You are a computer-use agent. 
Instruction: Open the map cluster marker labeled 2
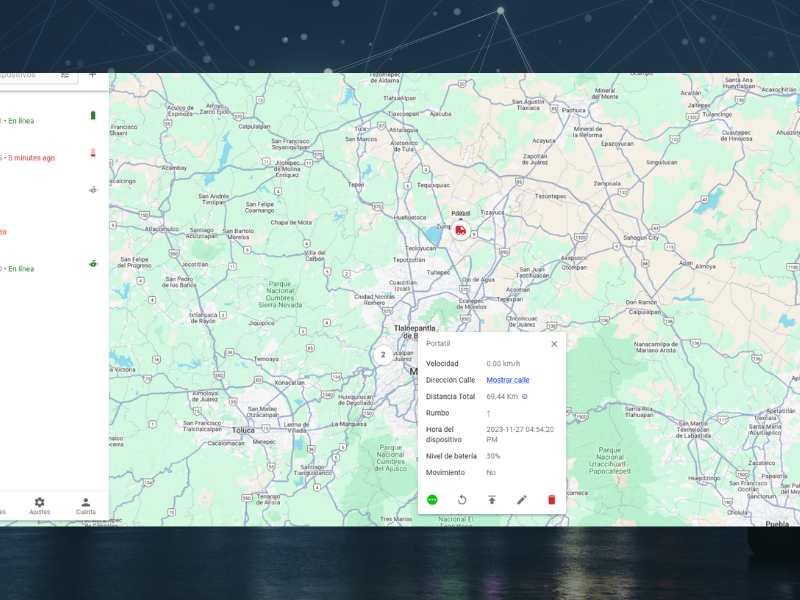click(383, 355)
